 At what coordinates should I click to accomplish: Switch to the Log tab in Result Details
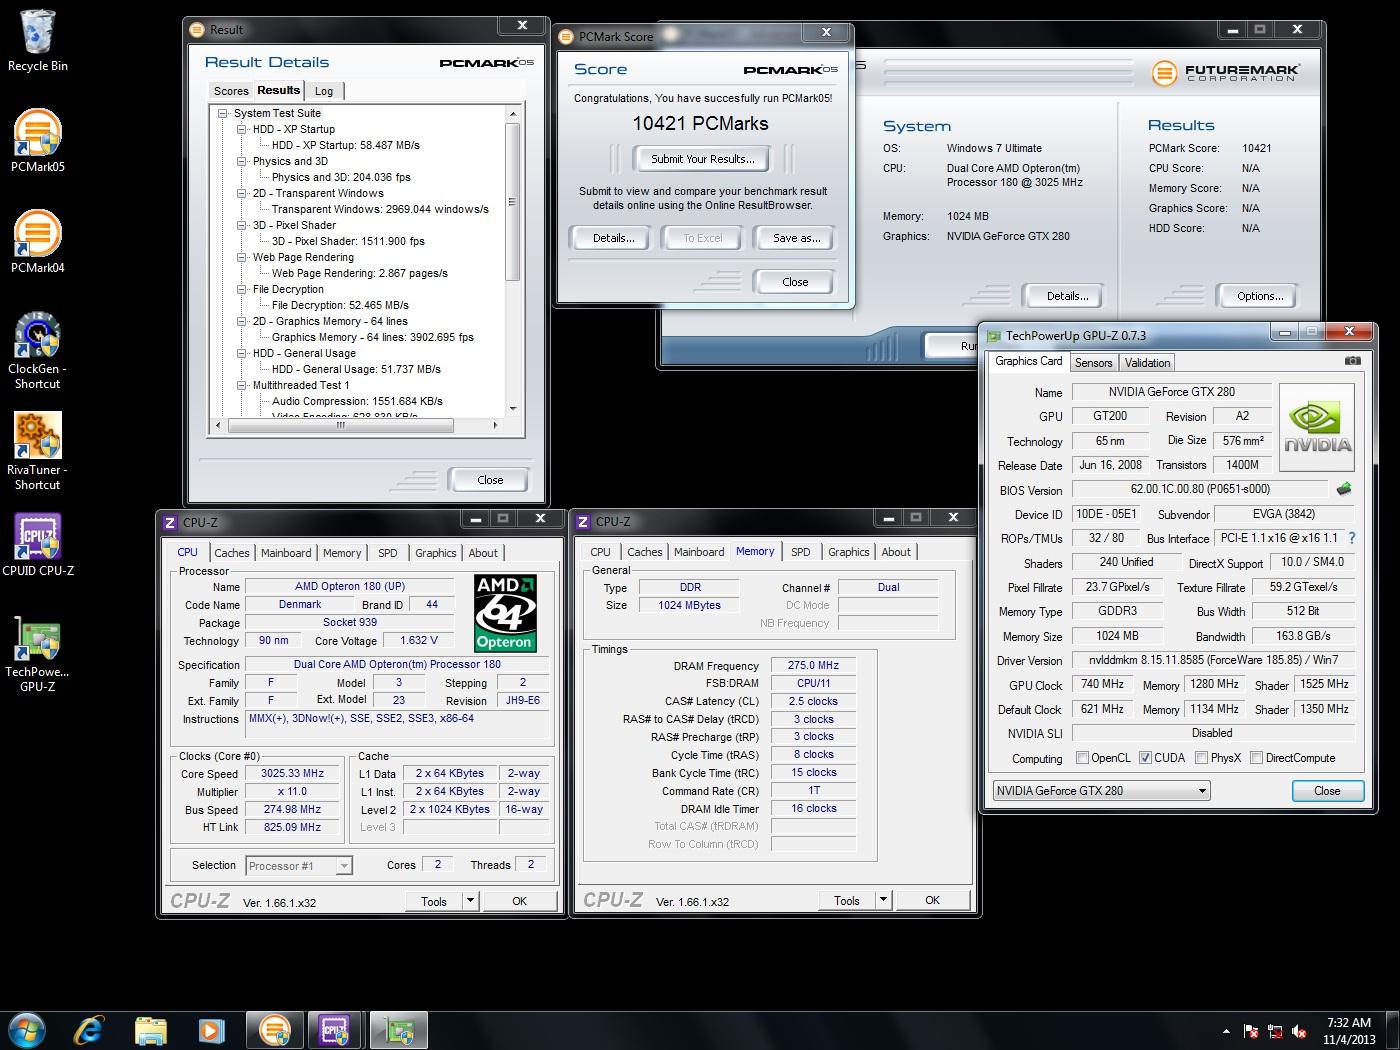[324, 91]
